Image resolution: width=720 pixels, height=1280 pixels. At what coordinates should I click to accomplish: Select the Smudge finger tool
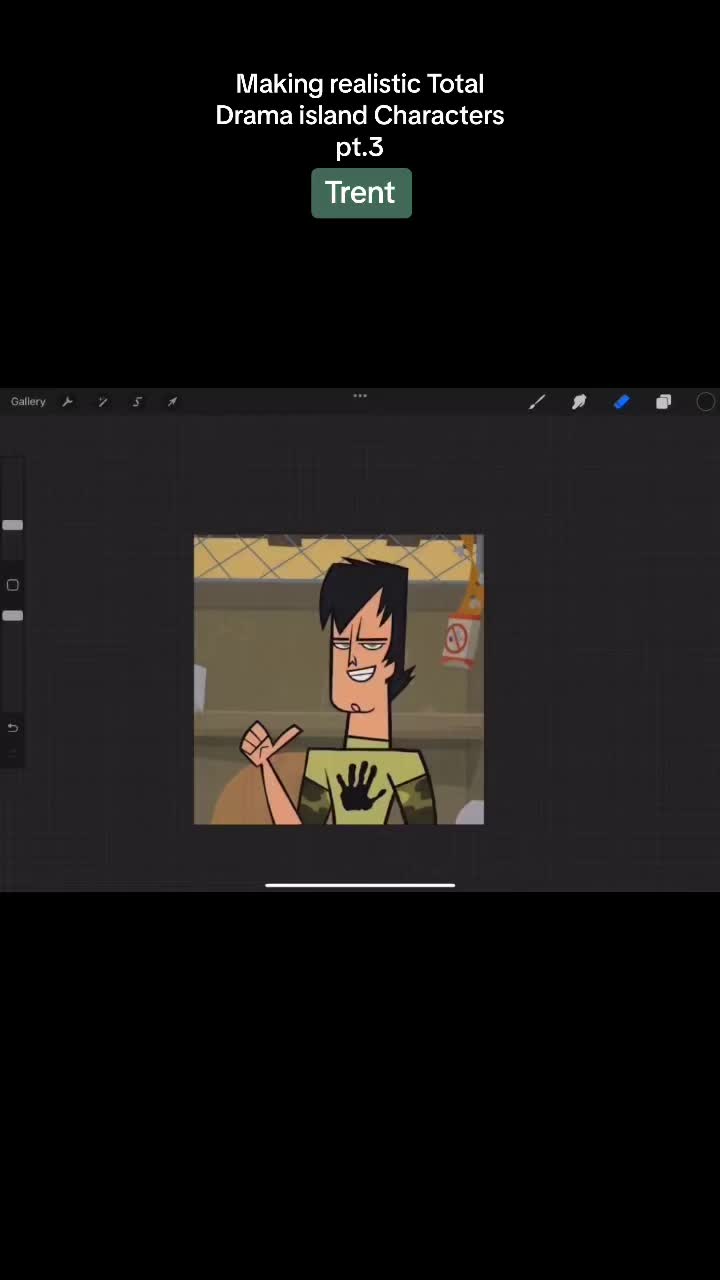point(579,402)
